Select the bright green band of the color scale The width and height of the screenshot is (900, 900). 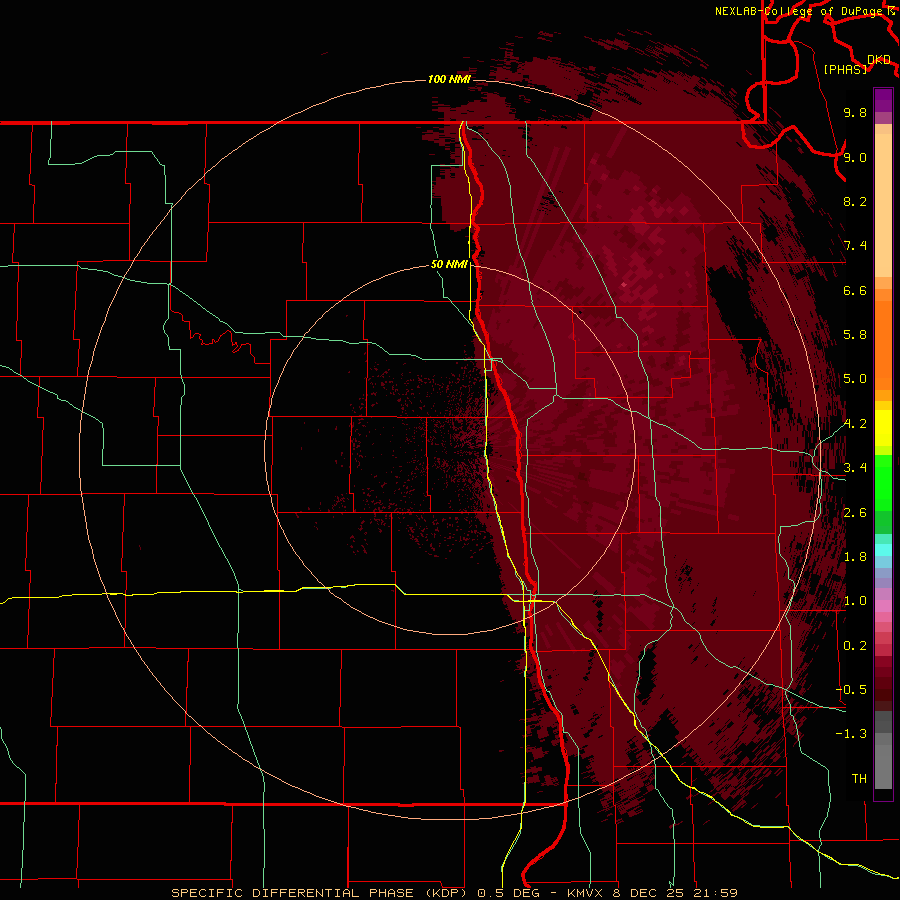883,483
